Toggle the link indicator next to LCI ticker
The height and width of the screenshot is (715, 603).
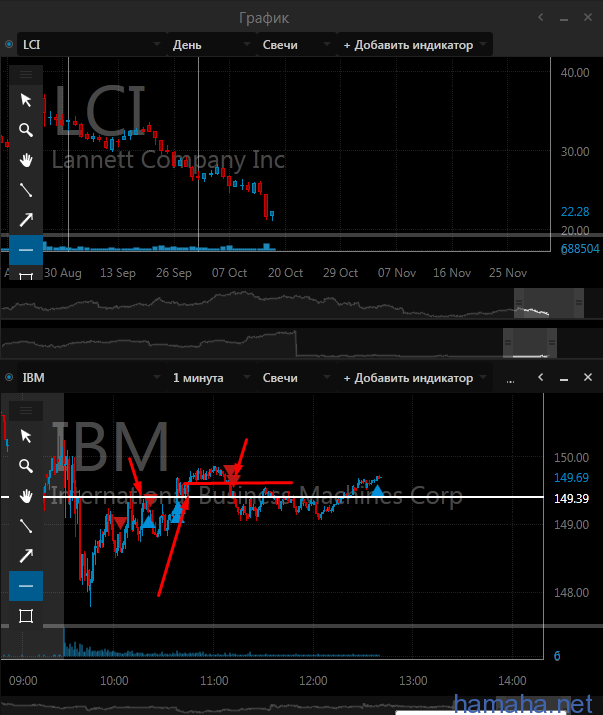coord(9,45)
